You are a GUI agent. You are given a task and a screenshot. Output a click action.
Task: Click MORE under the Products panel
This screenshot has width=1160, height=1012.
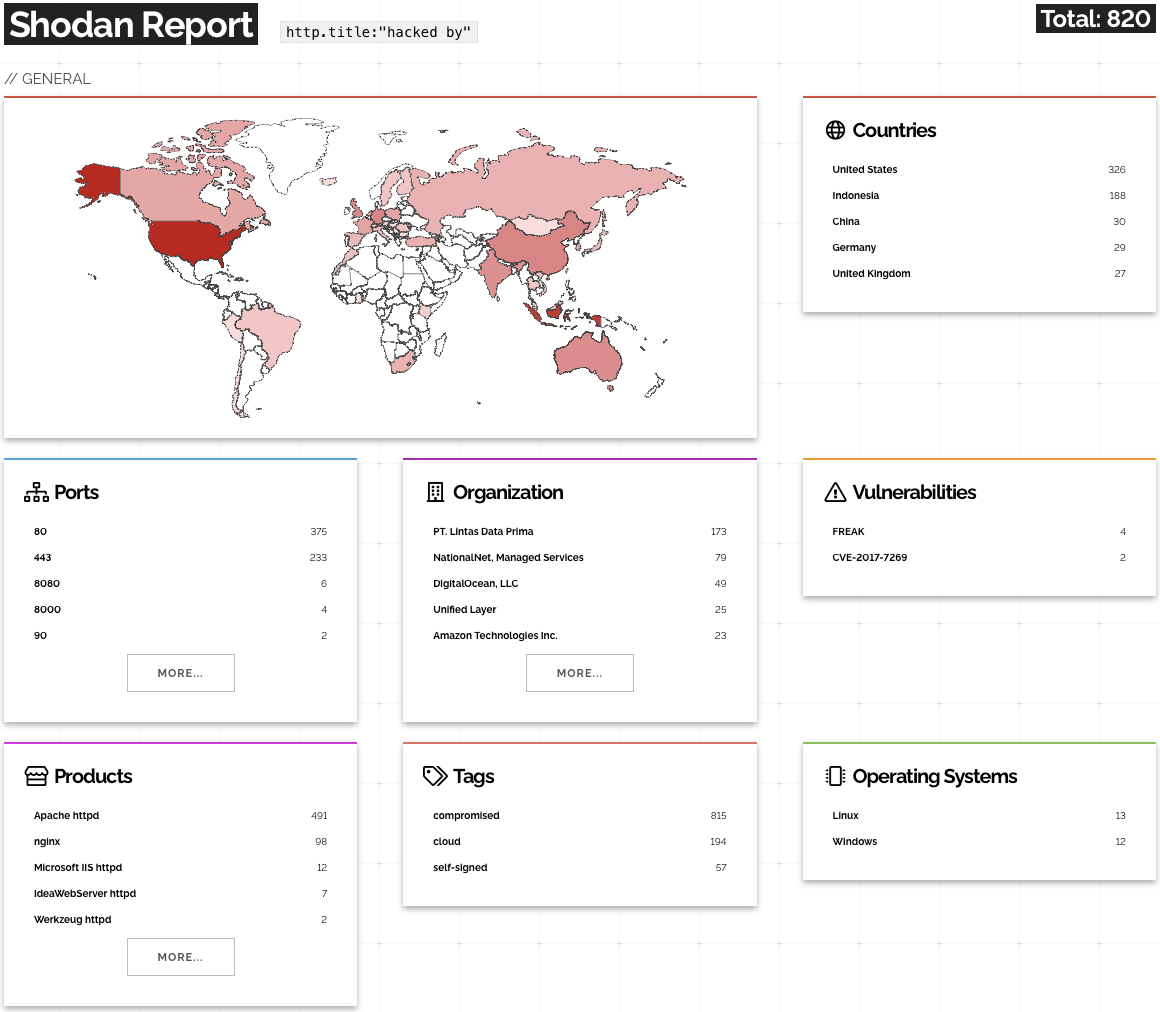[180, 956]
